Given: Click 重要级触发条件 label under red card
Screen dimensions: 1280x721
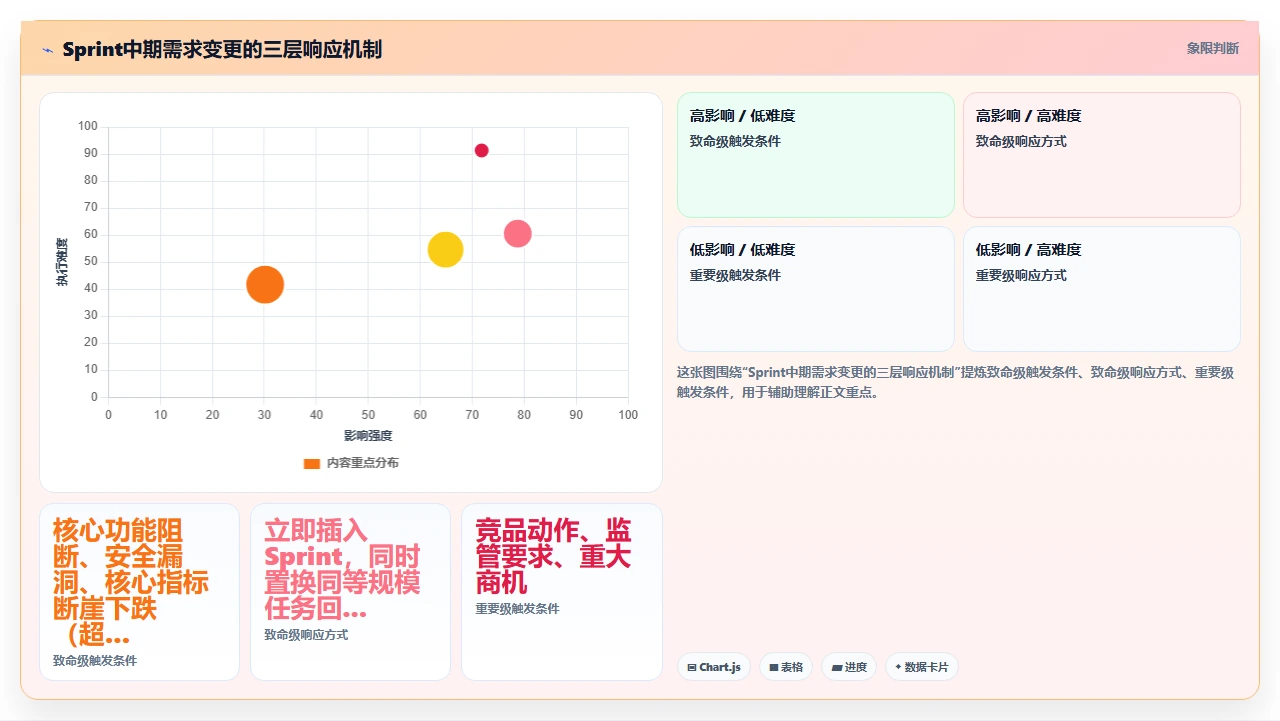Looking at the screenshot, I should [x=517, y=609].
